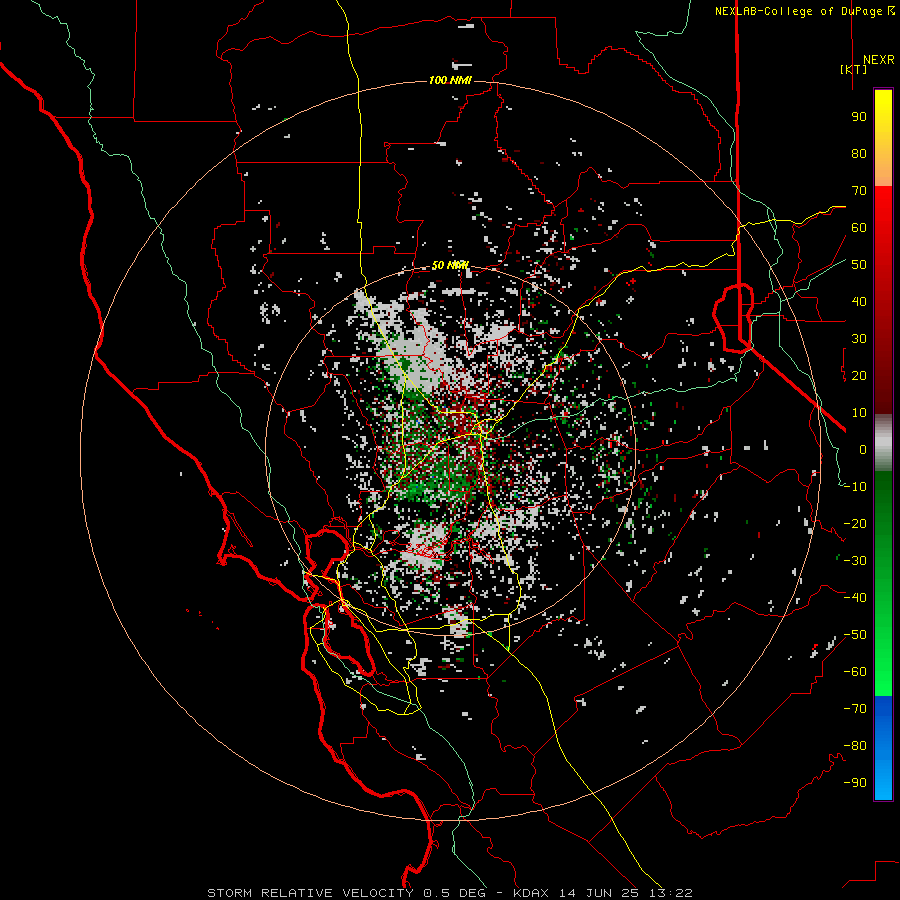The image size is (900, 900).
Task: Click the -20 value on velocity scale
Action: pyautogui.click(x=855, y=524)
